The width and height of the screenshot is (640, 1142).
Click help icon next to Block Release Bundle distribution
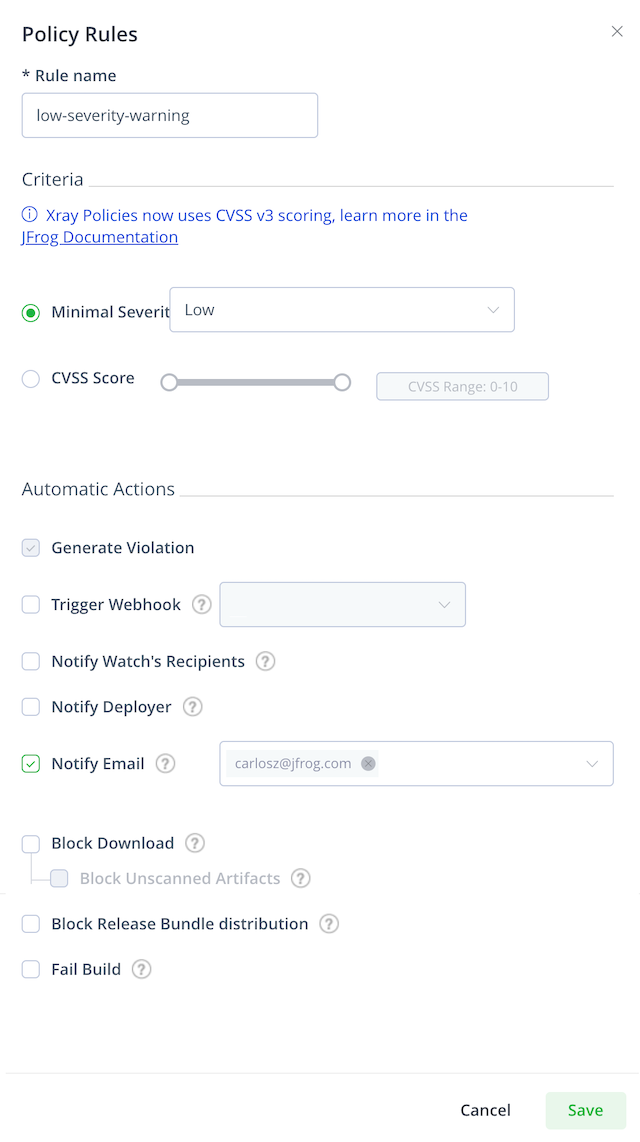[329, 924]
